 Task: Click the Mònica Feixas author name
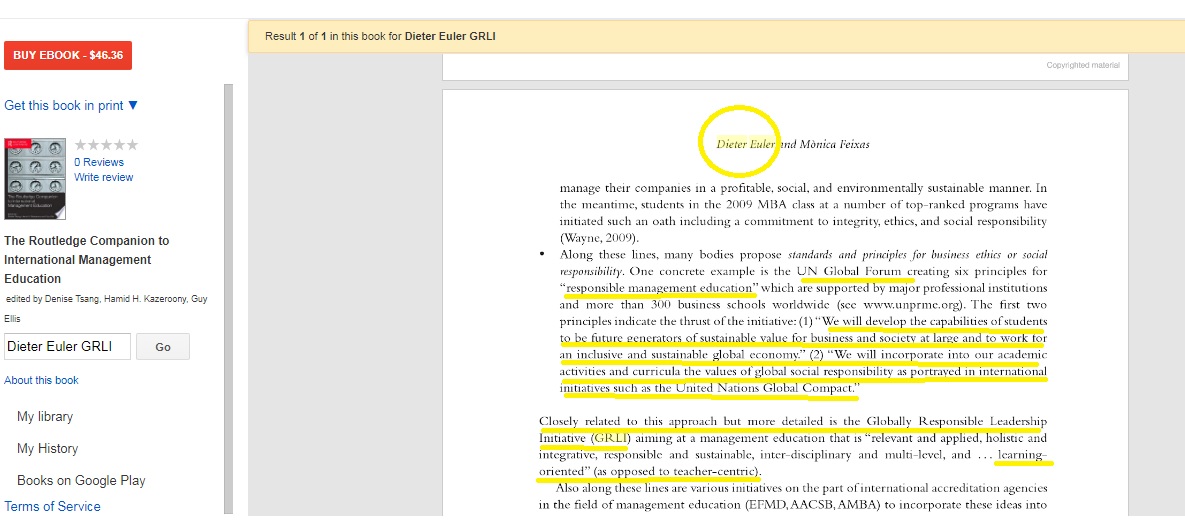coord(835,144)
